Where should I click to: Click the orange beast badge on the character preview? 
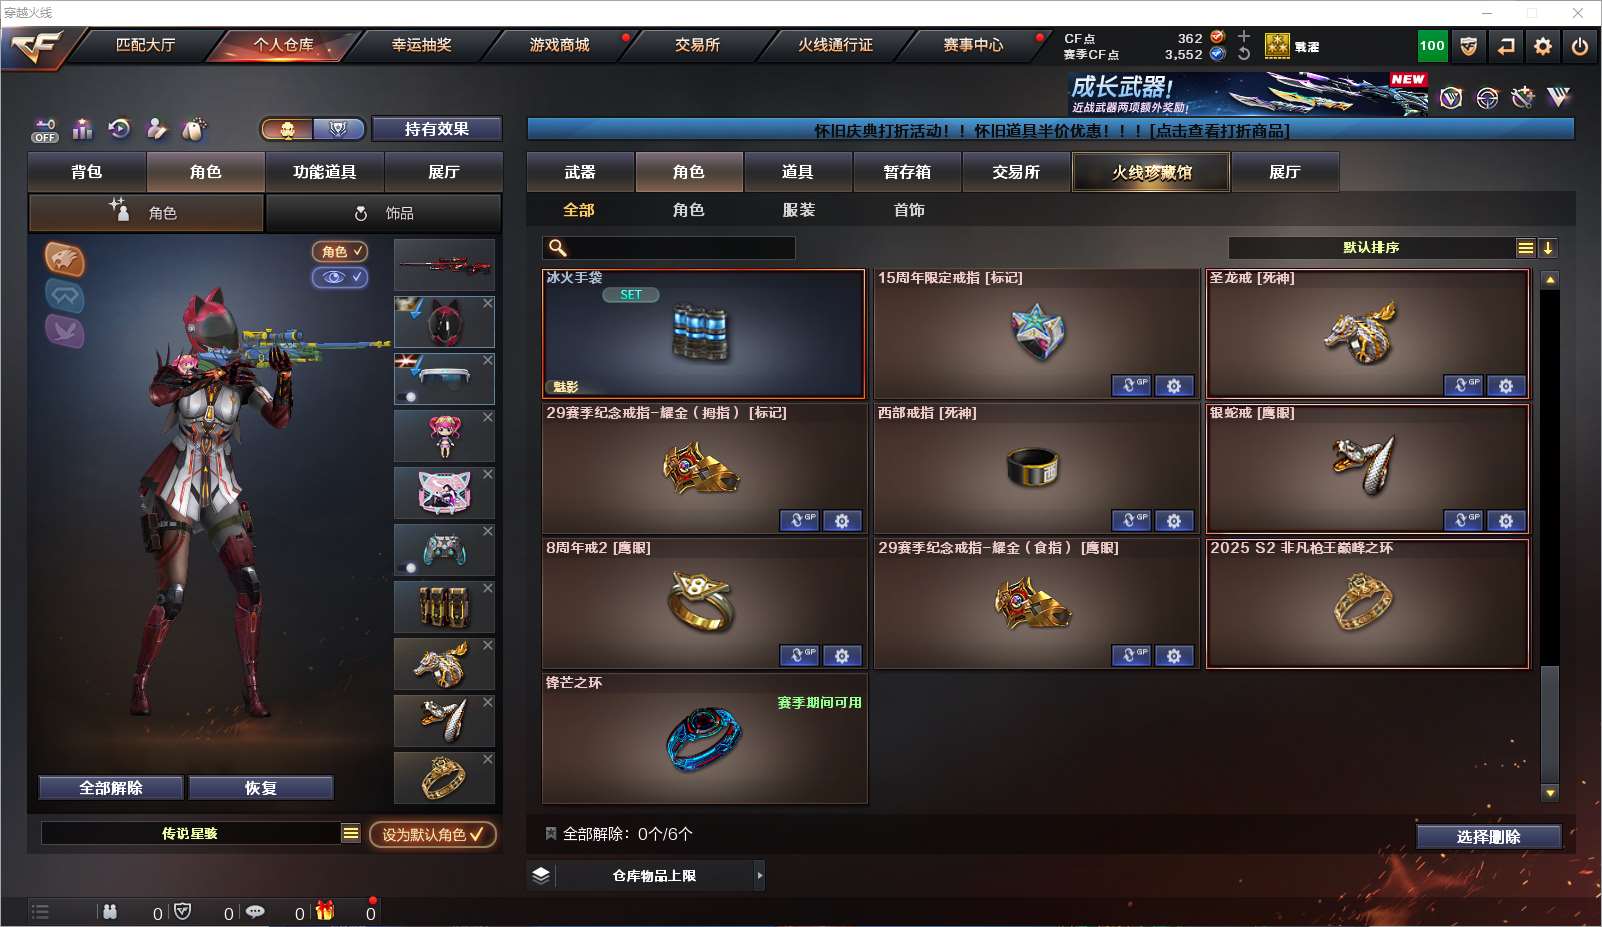coord(64,260)
